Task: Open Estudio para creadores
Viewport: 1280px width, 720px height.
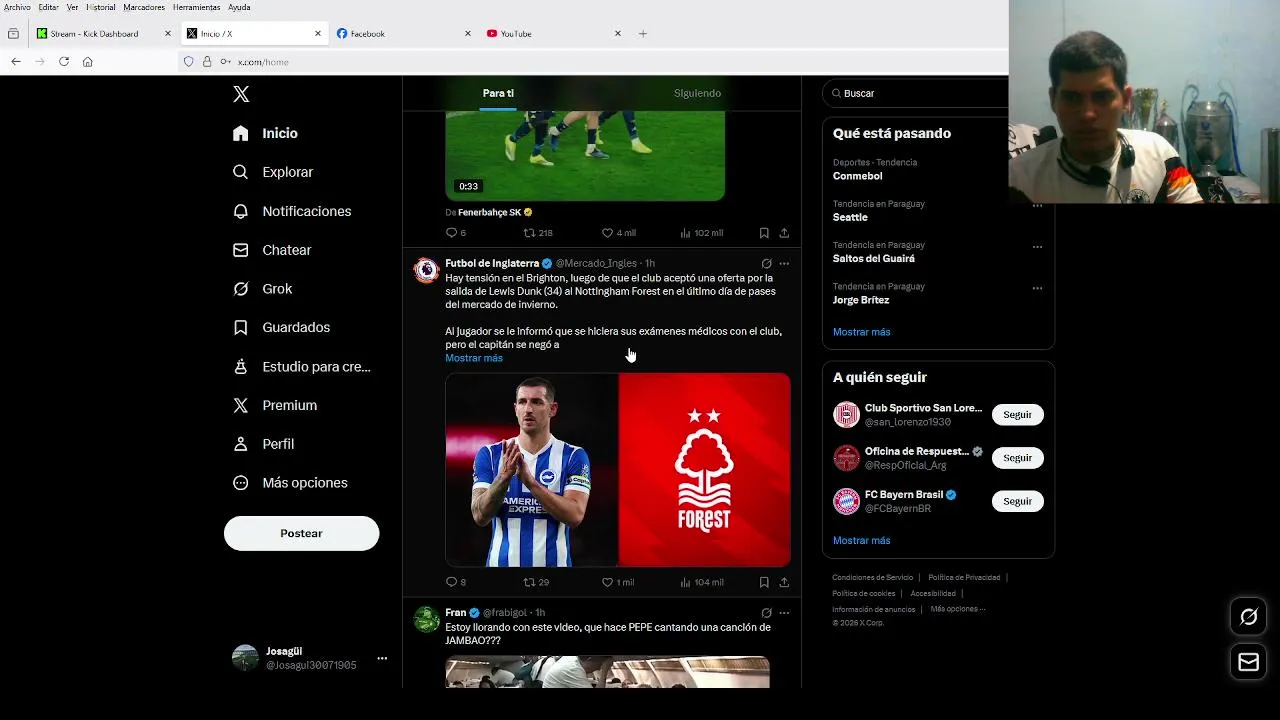Action: (301, 367)
